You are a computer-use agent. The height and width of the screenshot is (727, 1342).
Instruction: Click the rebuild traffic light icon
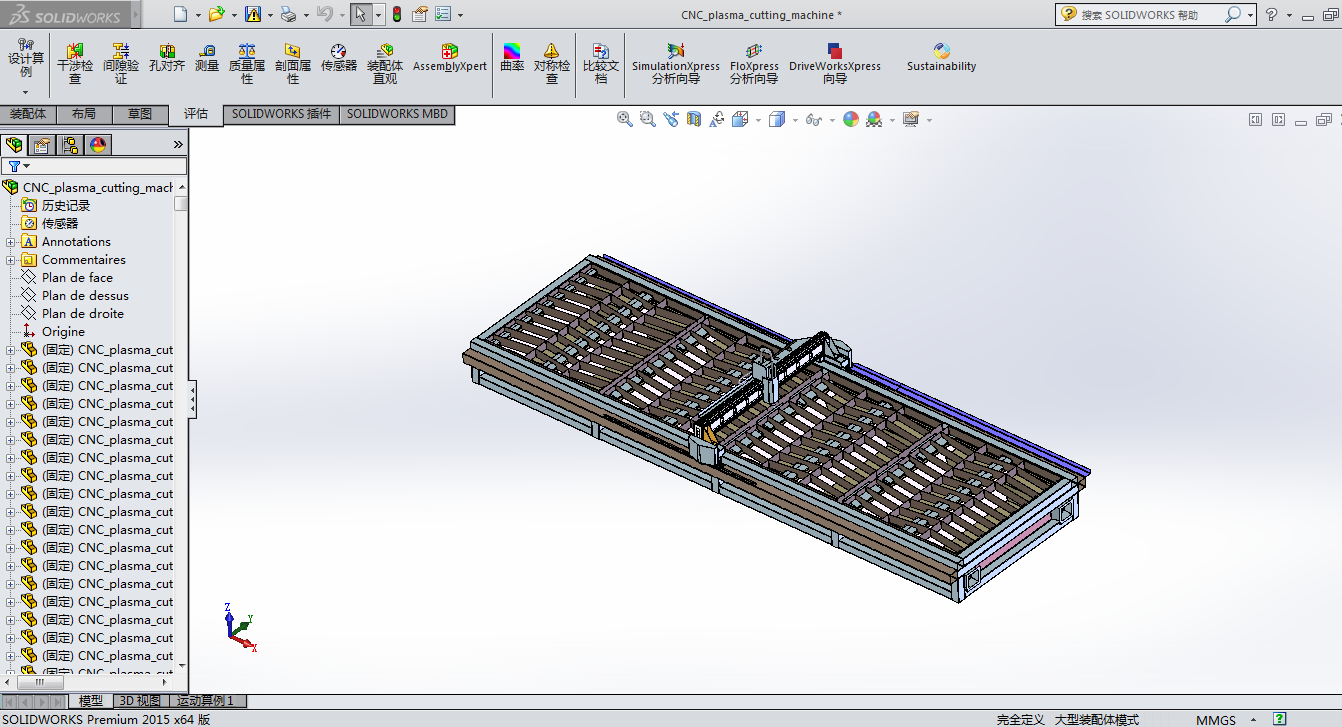tap(396, 14)
